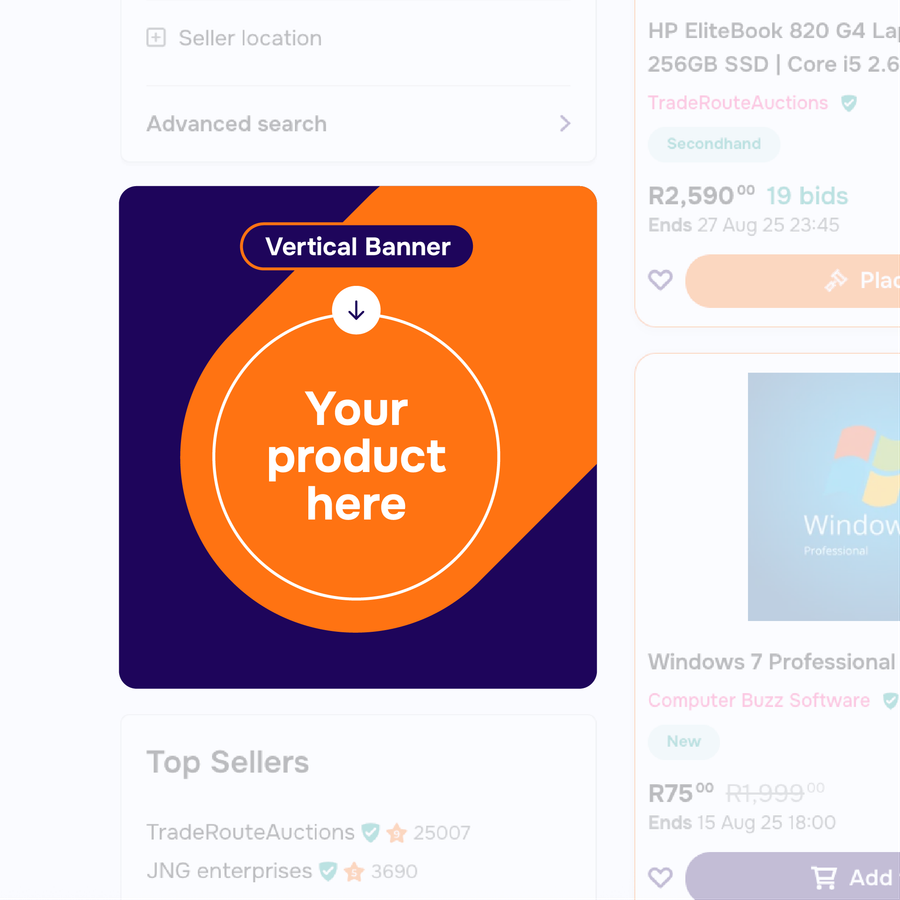Open the Windows 7 Professional product thumbnail

pyautogui.click(x=823, y=496)
